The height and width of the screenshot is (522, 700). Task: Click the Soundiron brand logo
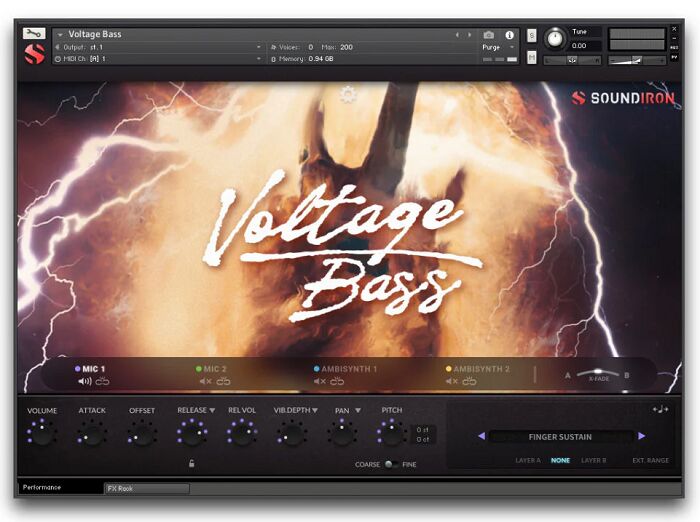623,98
